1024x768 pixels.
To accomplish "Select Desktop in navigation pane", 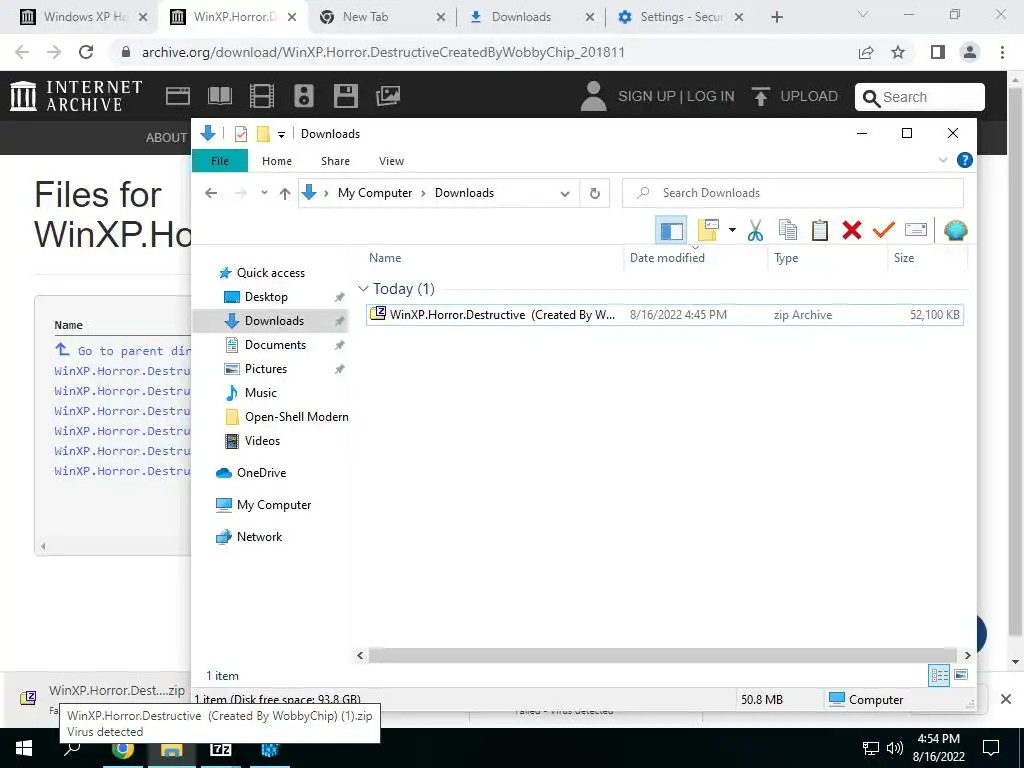I will 266,297.
